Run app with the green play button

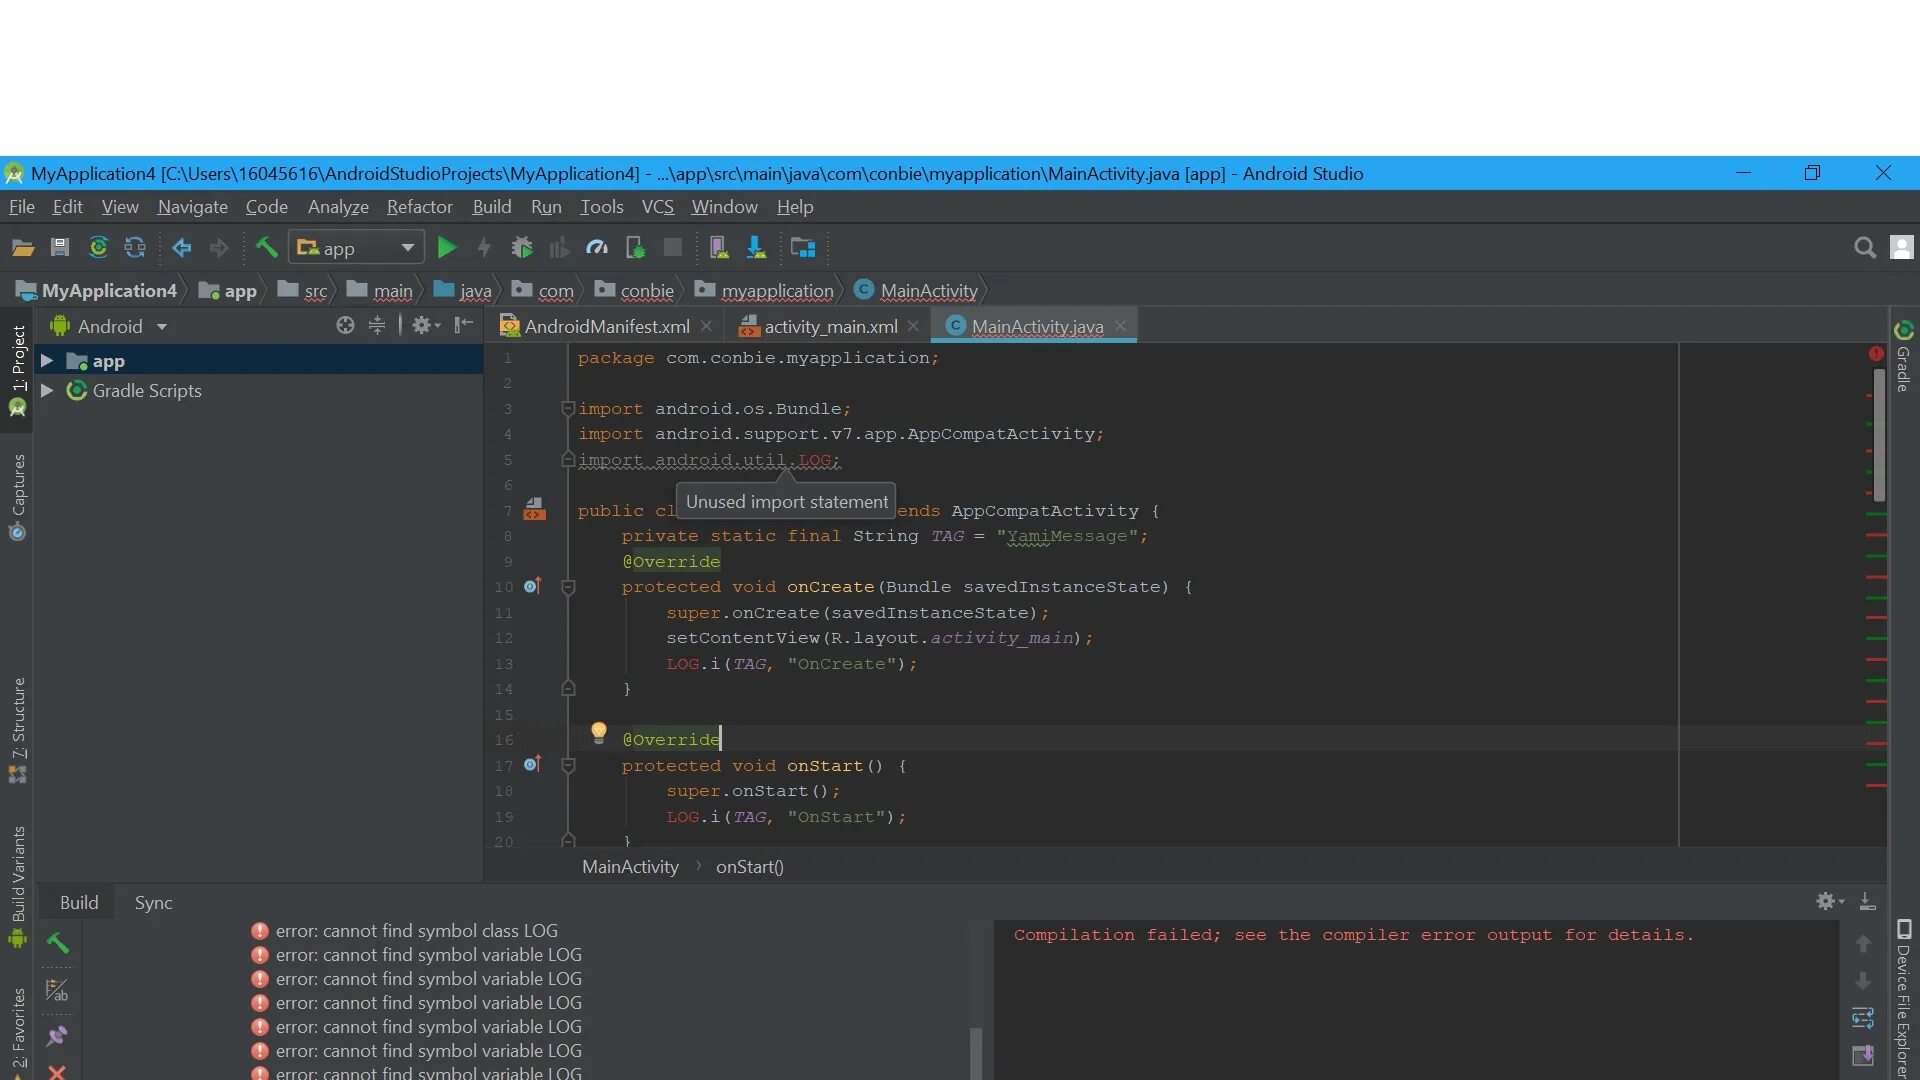(x=447, y=248)
